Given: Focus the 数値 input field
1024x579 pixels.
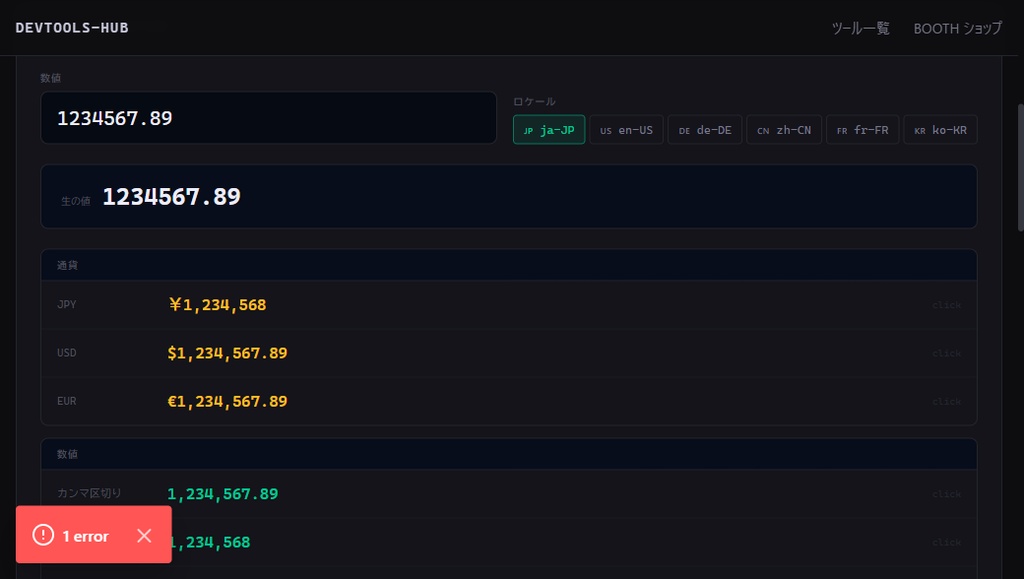Looking at the screenshot, I should click(x=268, y=118).
